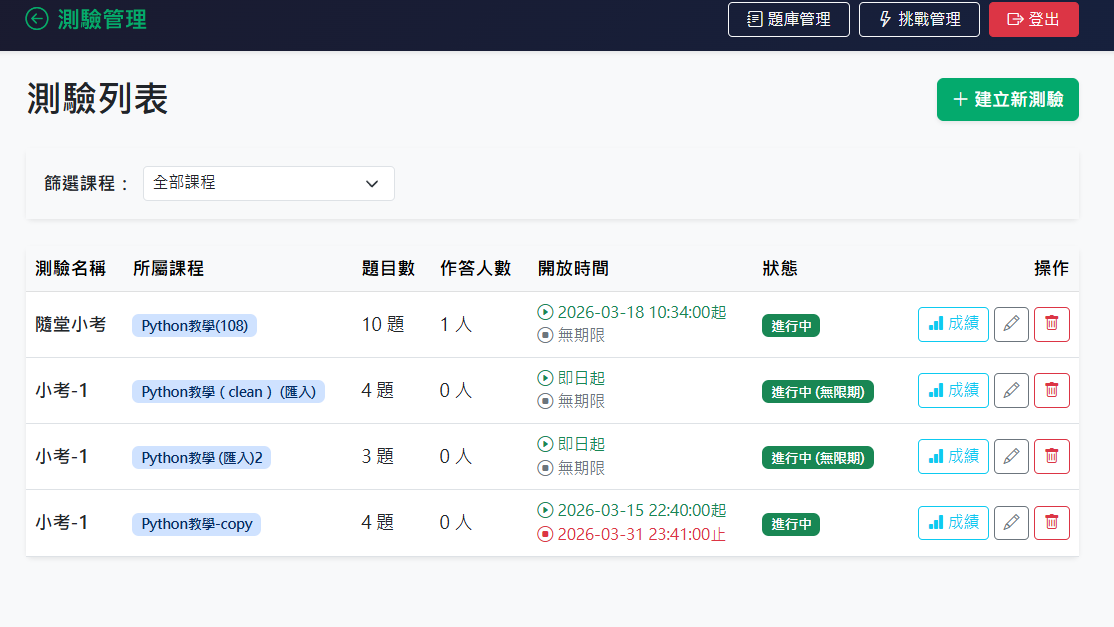Open 成績 for Python教學 (clean) quiz

(953, 390)
